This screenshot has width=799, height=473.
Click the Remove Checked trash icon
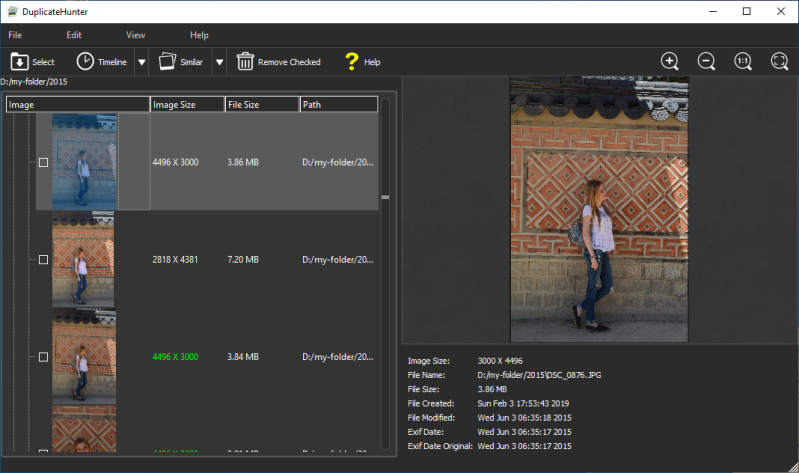[x=245, y=62]
